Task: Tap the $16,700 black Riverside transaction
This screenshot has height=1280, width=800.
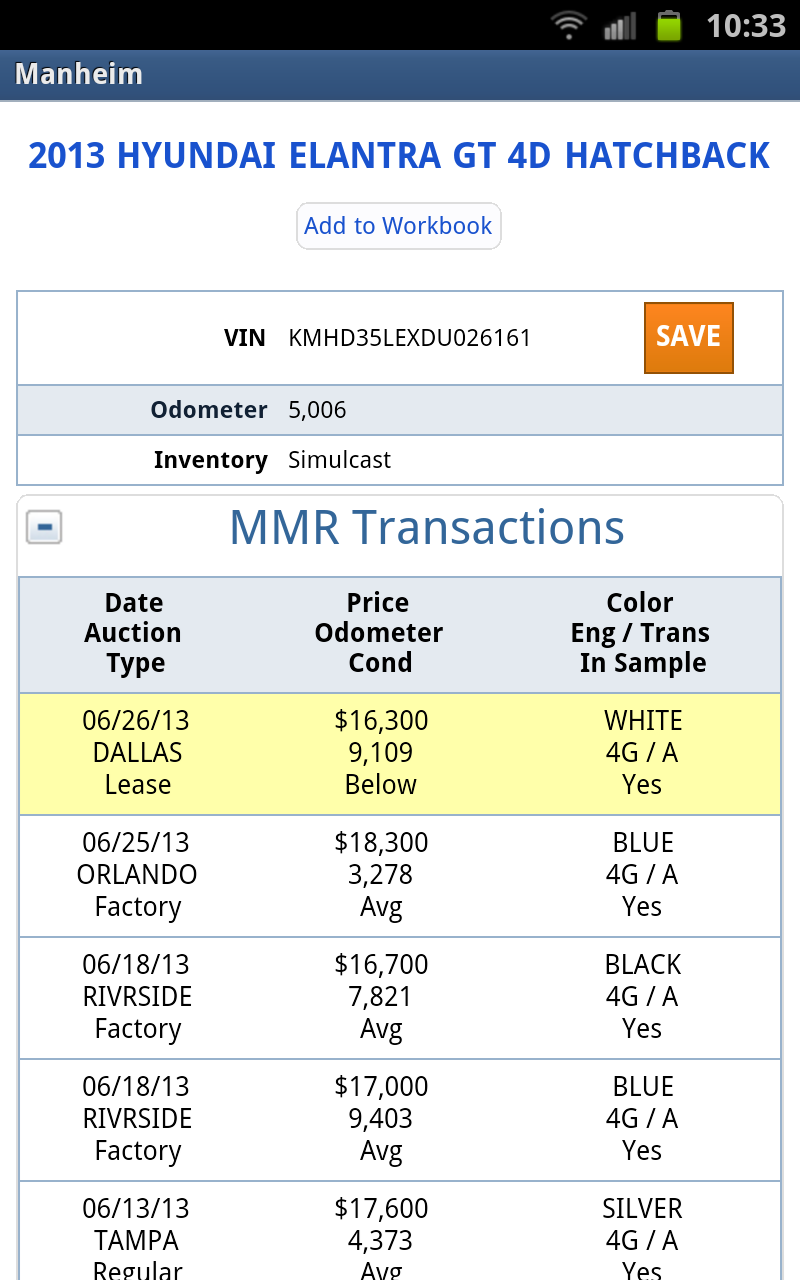Action: coord(399,997)
